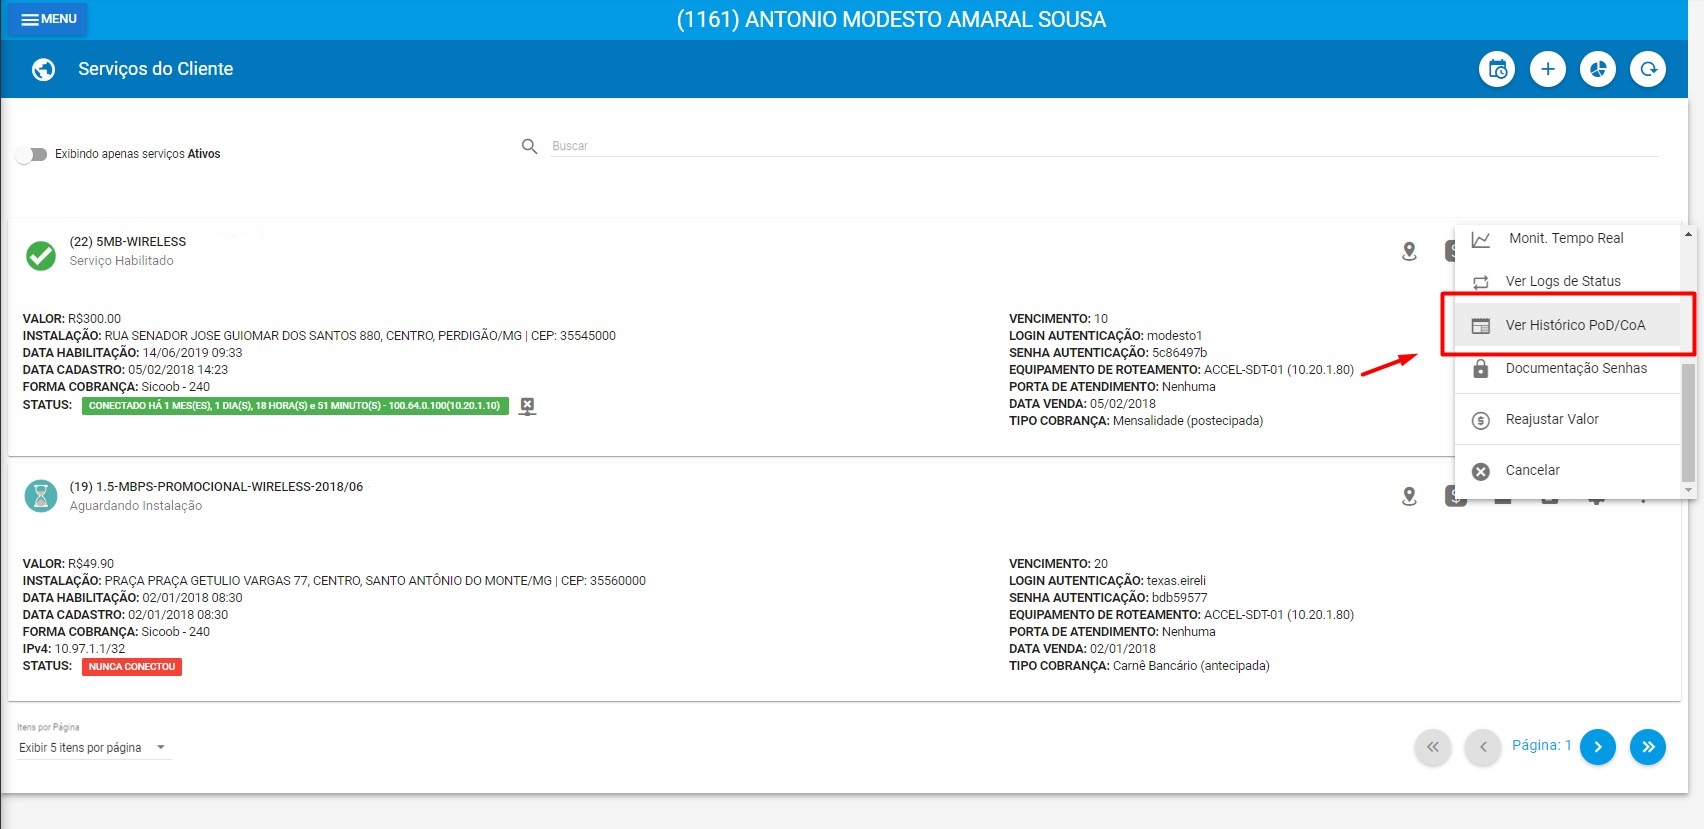Click the Serviço Habilitado status text
The image size is (1704, 829).
point(121,261)
